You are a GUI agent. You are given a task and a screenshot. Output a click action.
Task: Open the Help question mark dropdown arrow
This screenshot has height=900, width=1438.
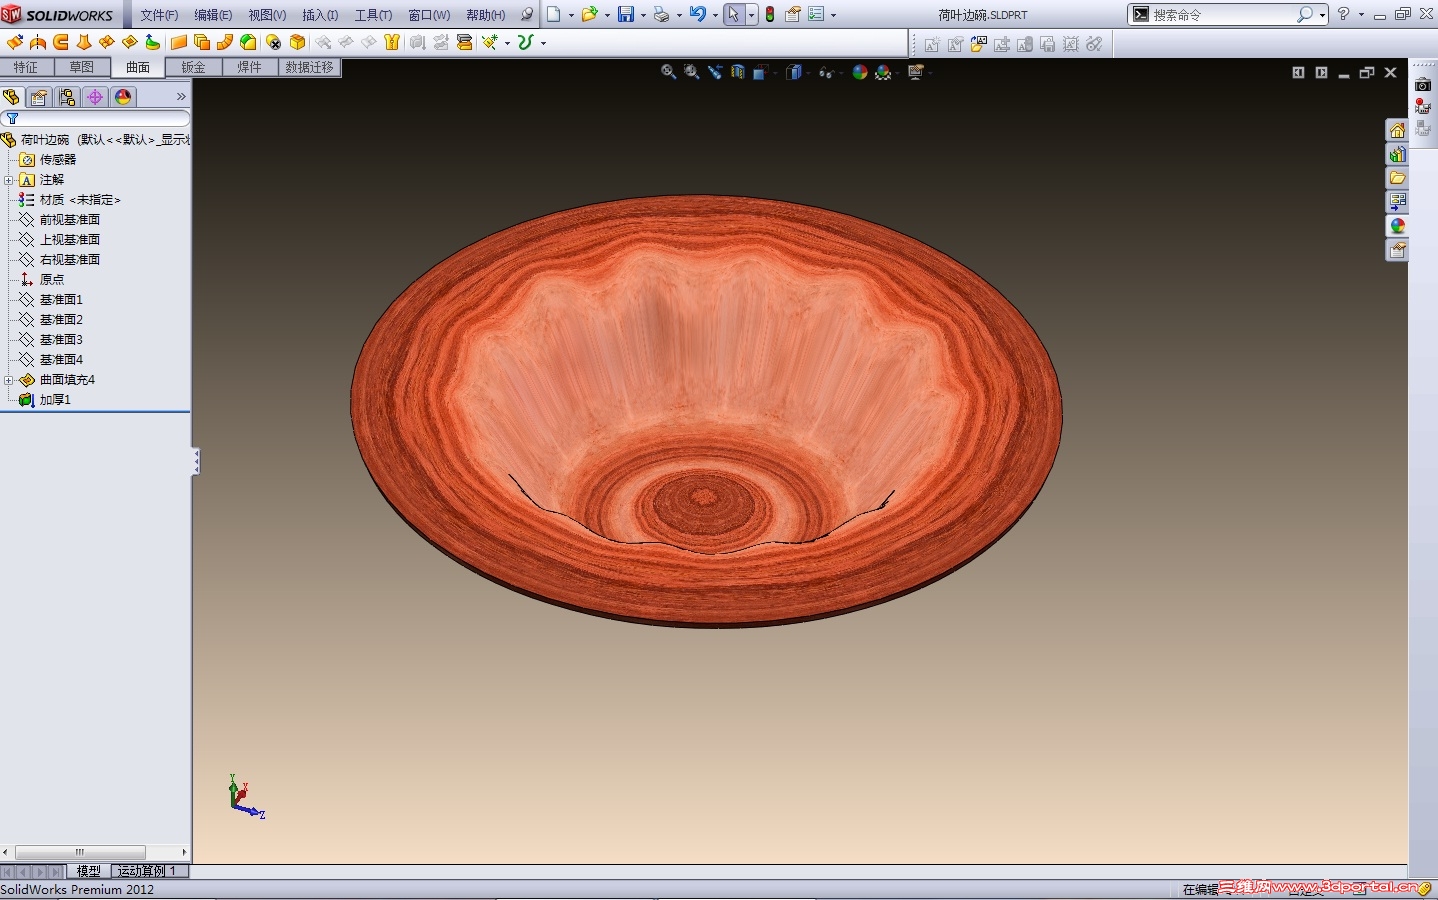1361,15
